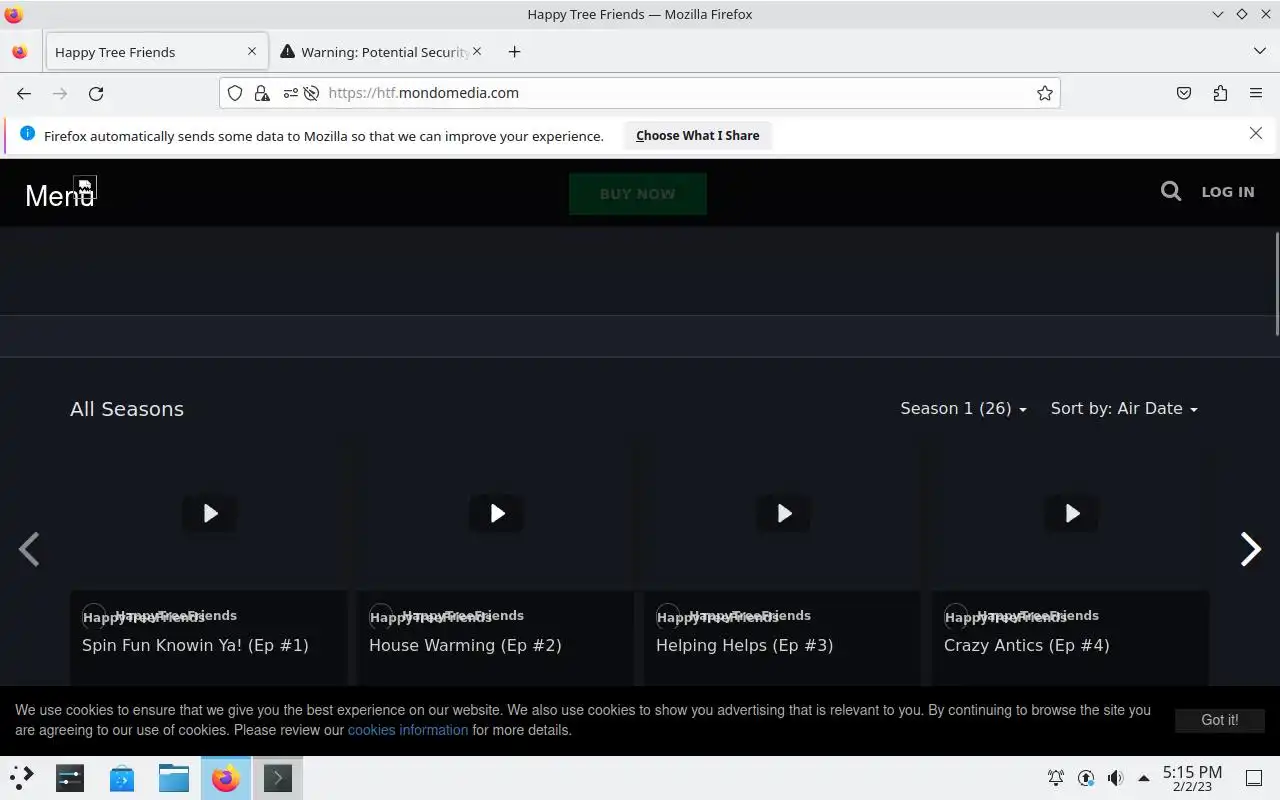Viewport: 1280px width, 800px height.
Task: Dismiss the Firefox data sharing notification
Action: [x=1256, y=133]
